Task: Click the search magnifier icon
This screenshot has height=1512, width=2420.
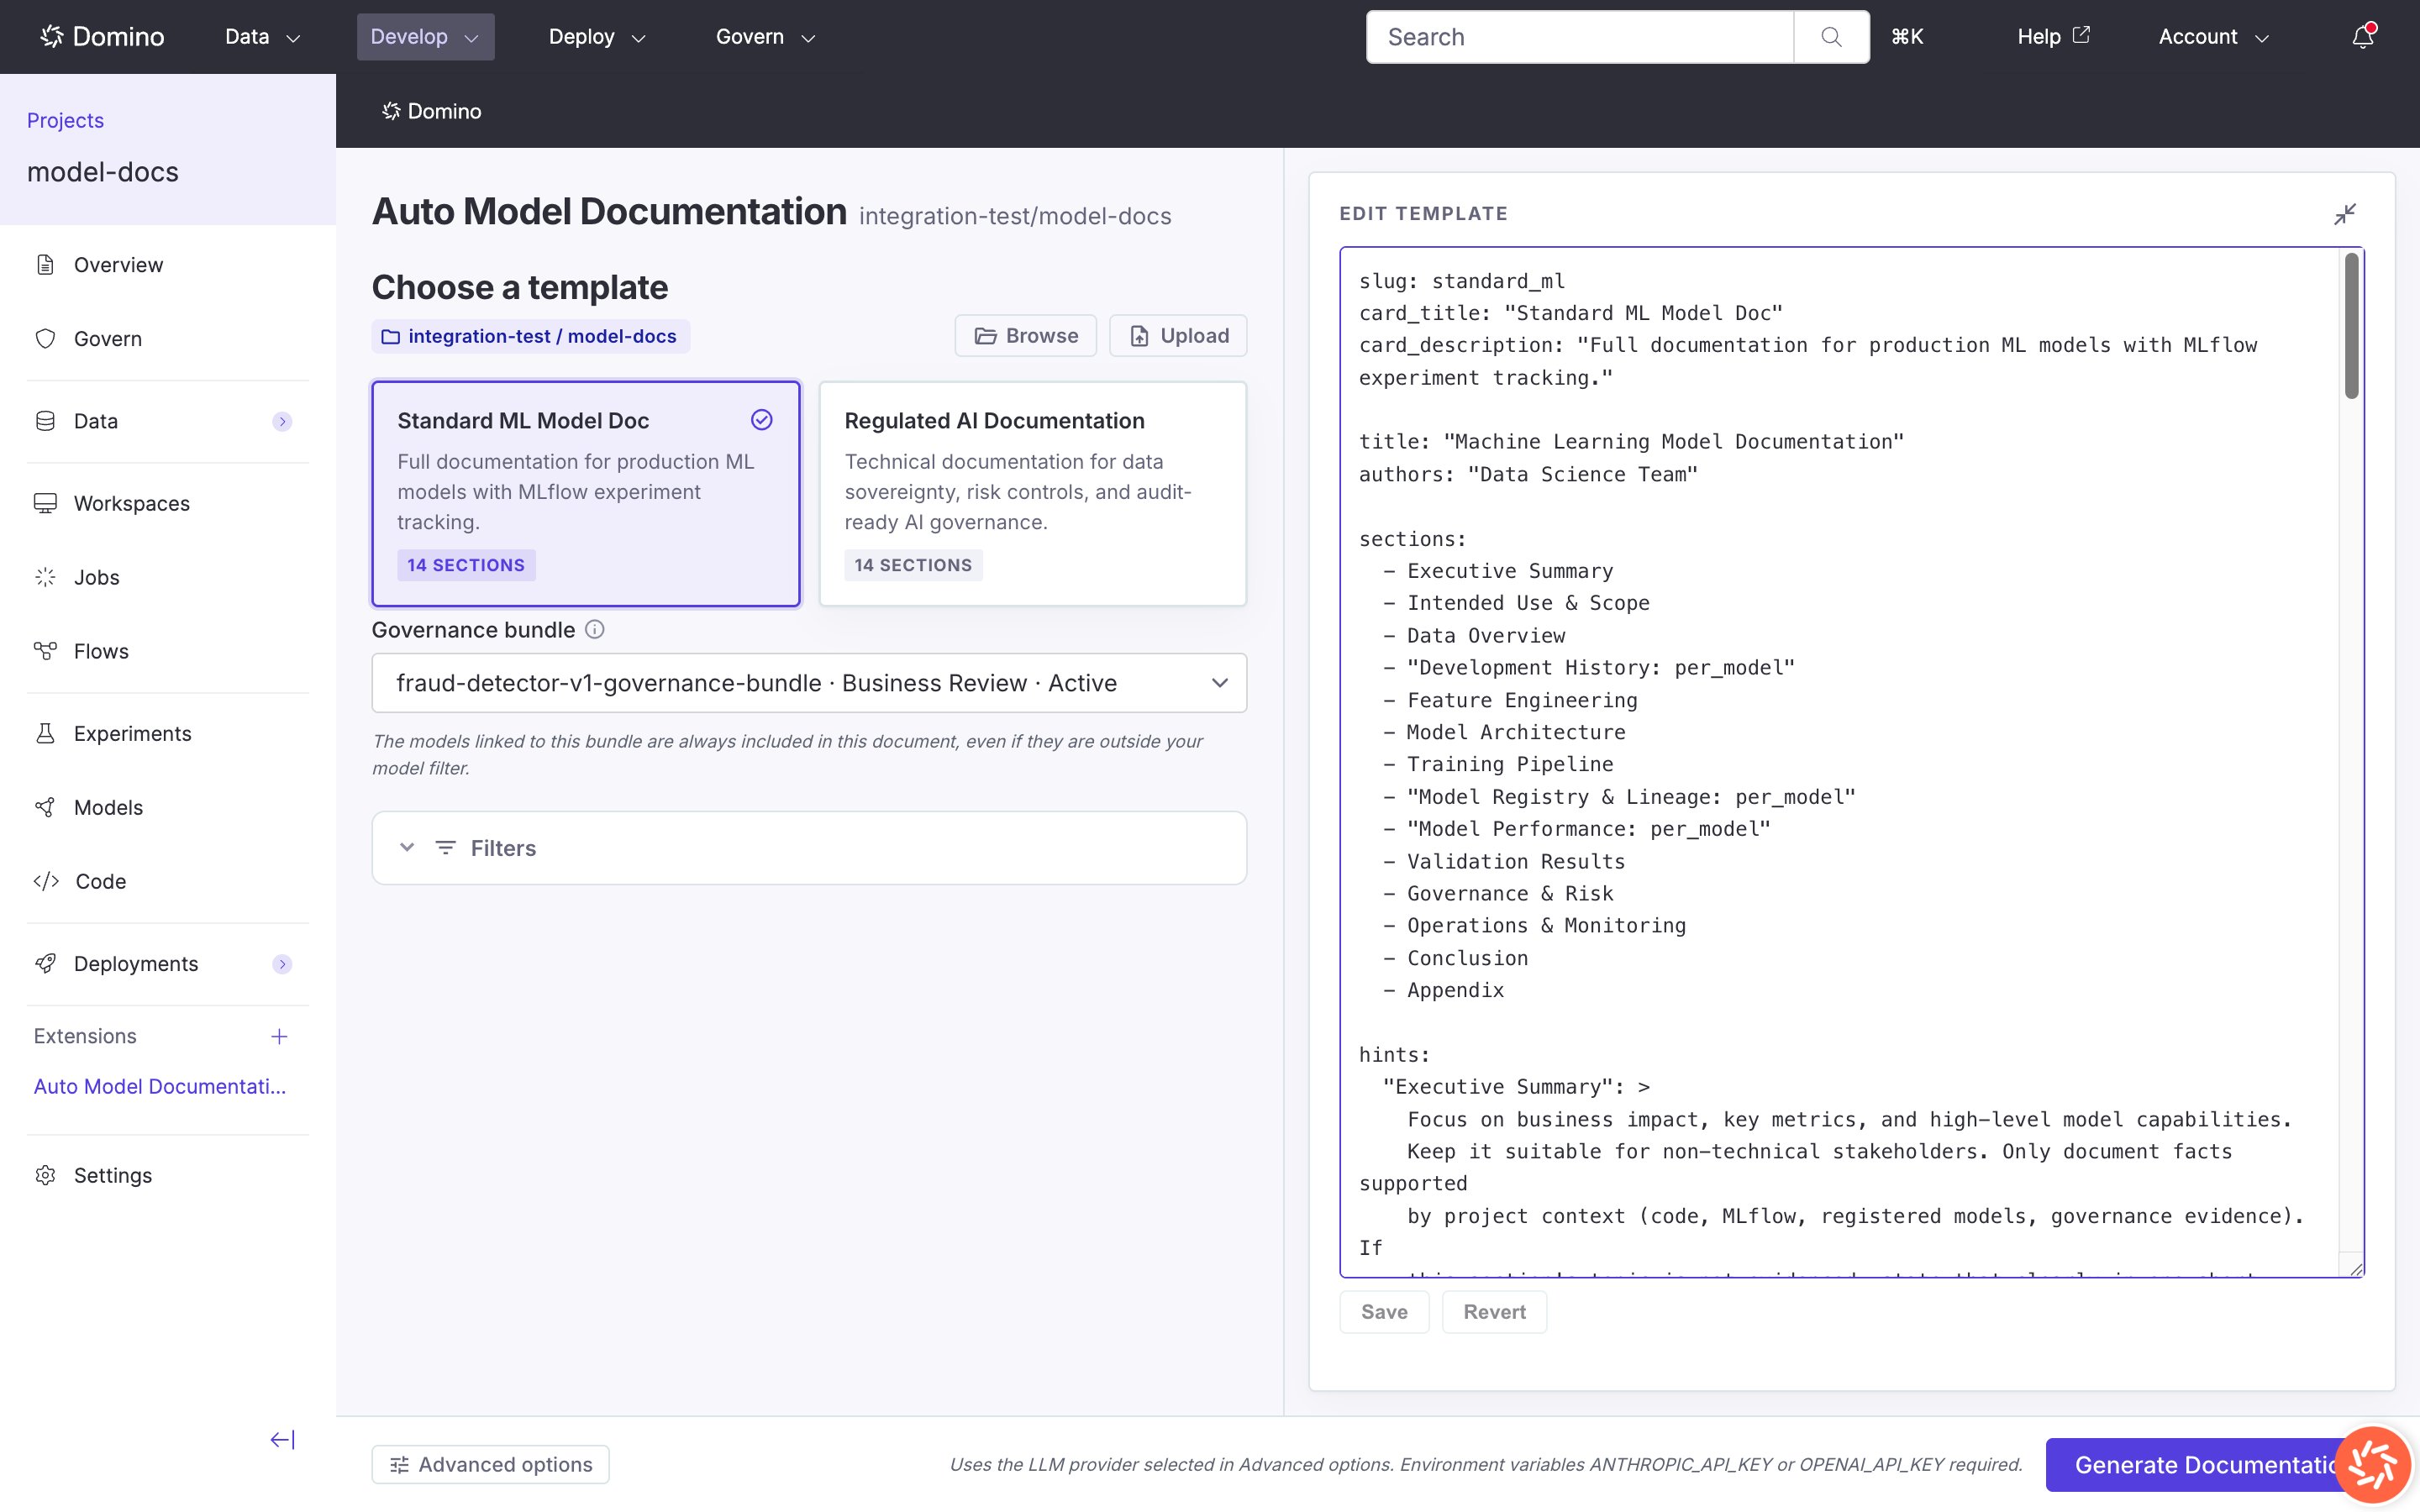Action: pos(1831,37)
